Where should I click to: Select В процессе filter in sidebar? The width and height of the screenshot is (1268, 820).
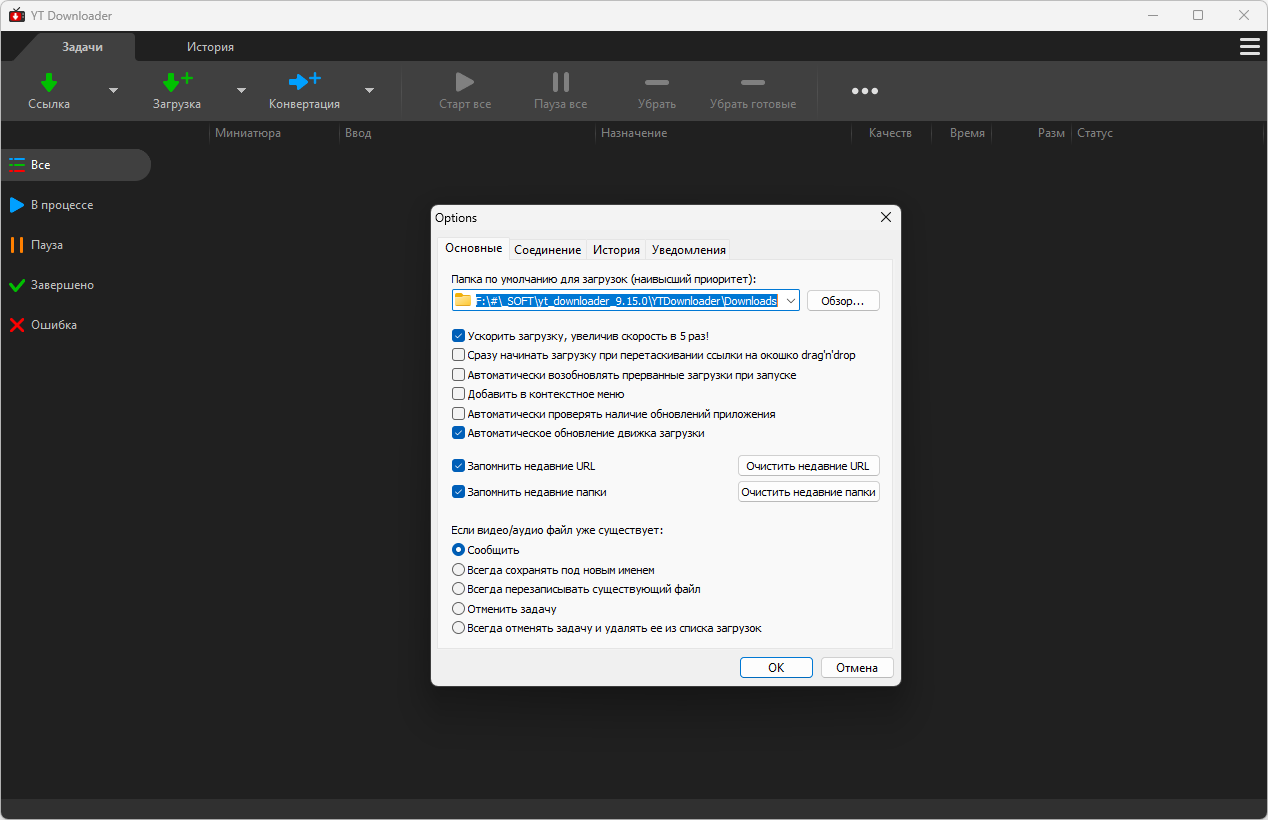tap(62, 205)
